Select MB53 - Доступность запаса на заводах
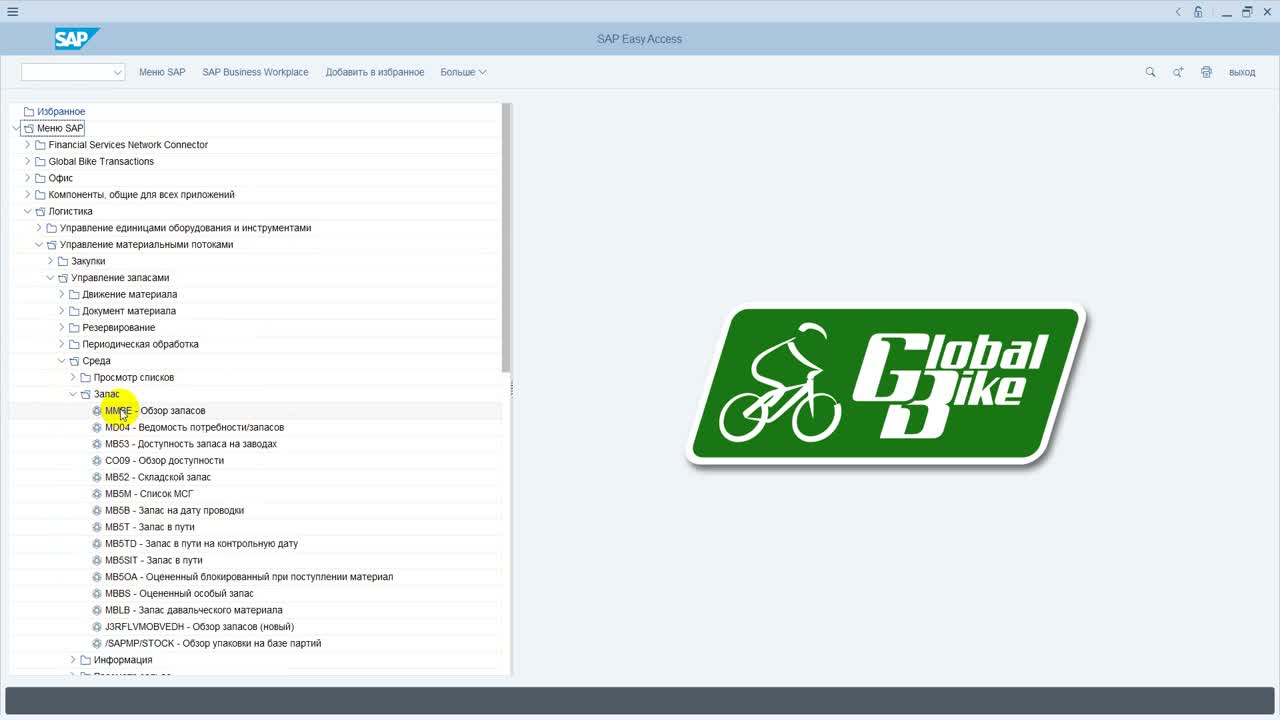Screen dimensions: 1280x720 pos(191,444)
